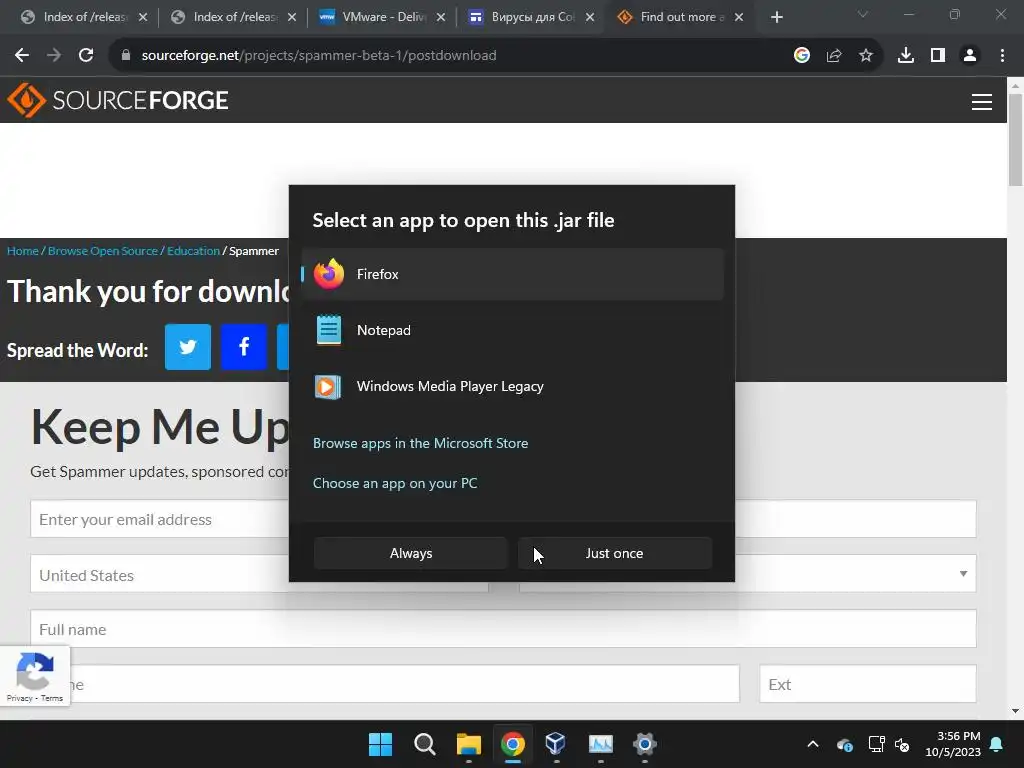This screenshot has width=1024, height=768.
Task: Click the Ext field
Action: click(x=868, y=684)
